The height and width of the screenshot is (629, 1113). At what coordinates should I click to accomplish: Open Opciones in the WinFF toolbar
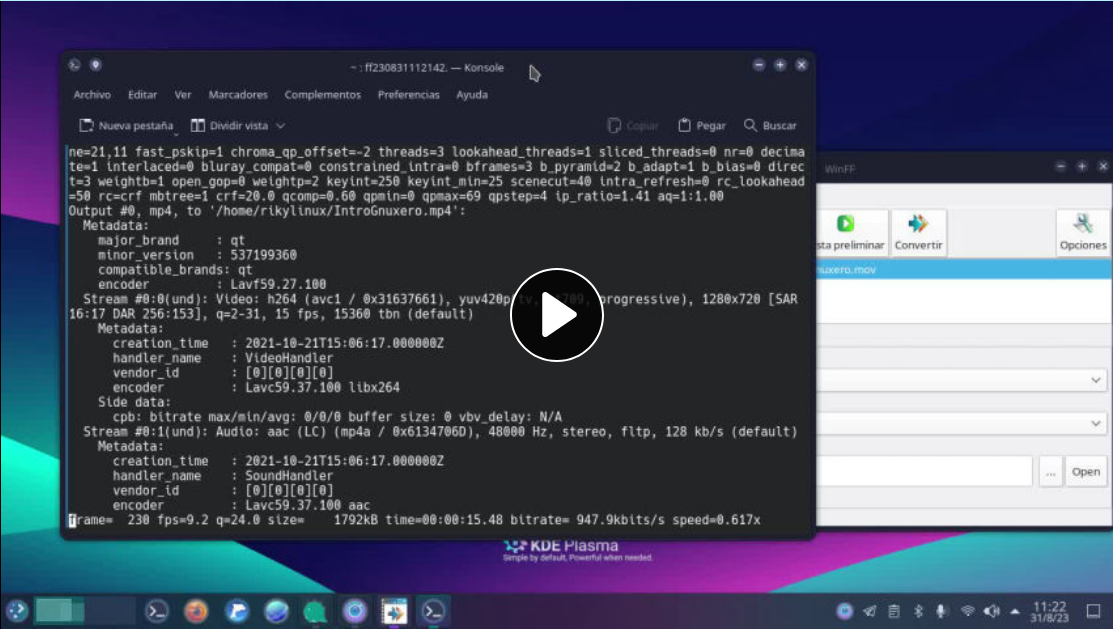tap(1082, 232)
